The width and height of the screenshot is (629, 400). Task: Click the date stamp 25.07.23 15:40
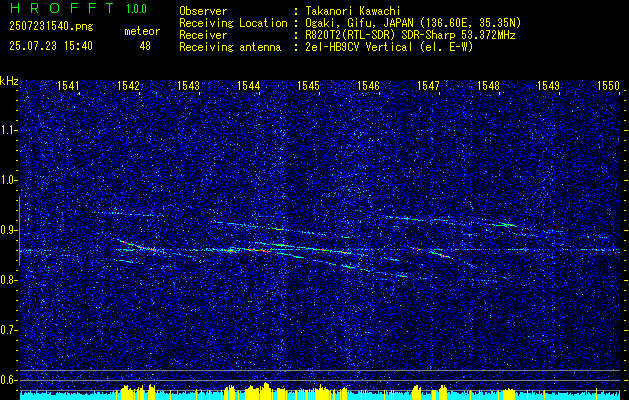(51, 46)
